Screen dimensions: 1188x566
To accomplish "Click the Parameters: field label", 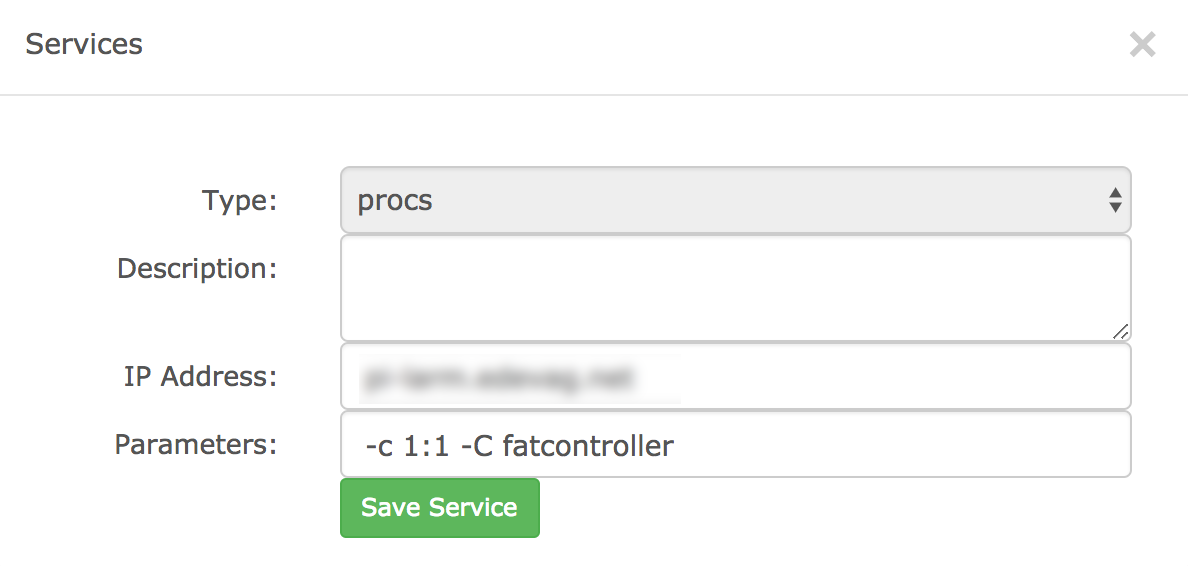I will click(x=195, y=444).
